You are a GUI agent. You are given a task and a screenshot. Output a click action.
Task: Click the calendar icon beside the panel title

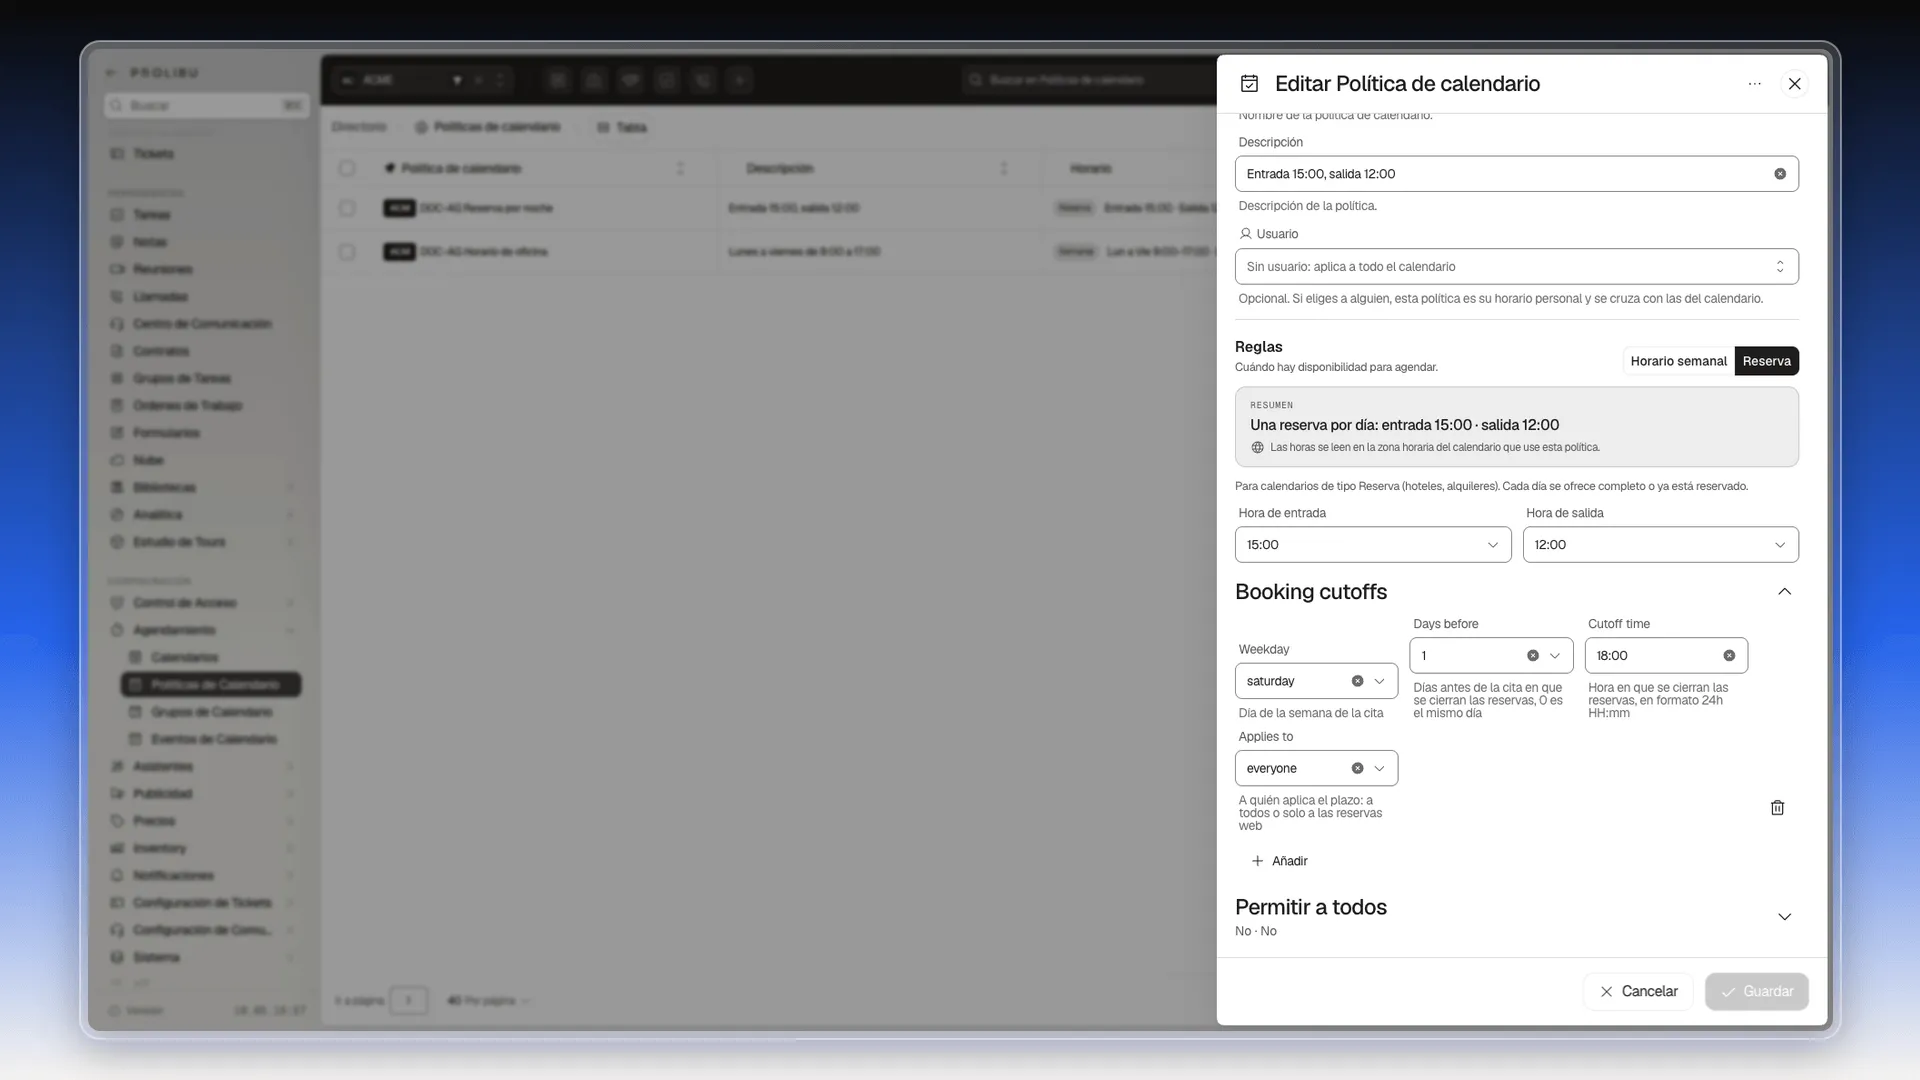(1249, 84)
